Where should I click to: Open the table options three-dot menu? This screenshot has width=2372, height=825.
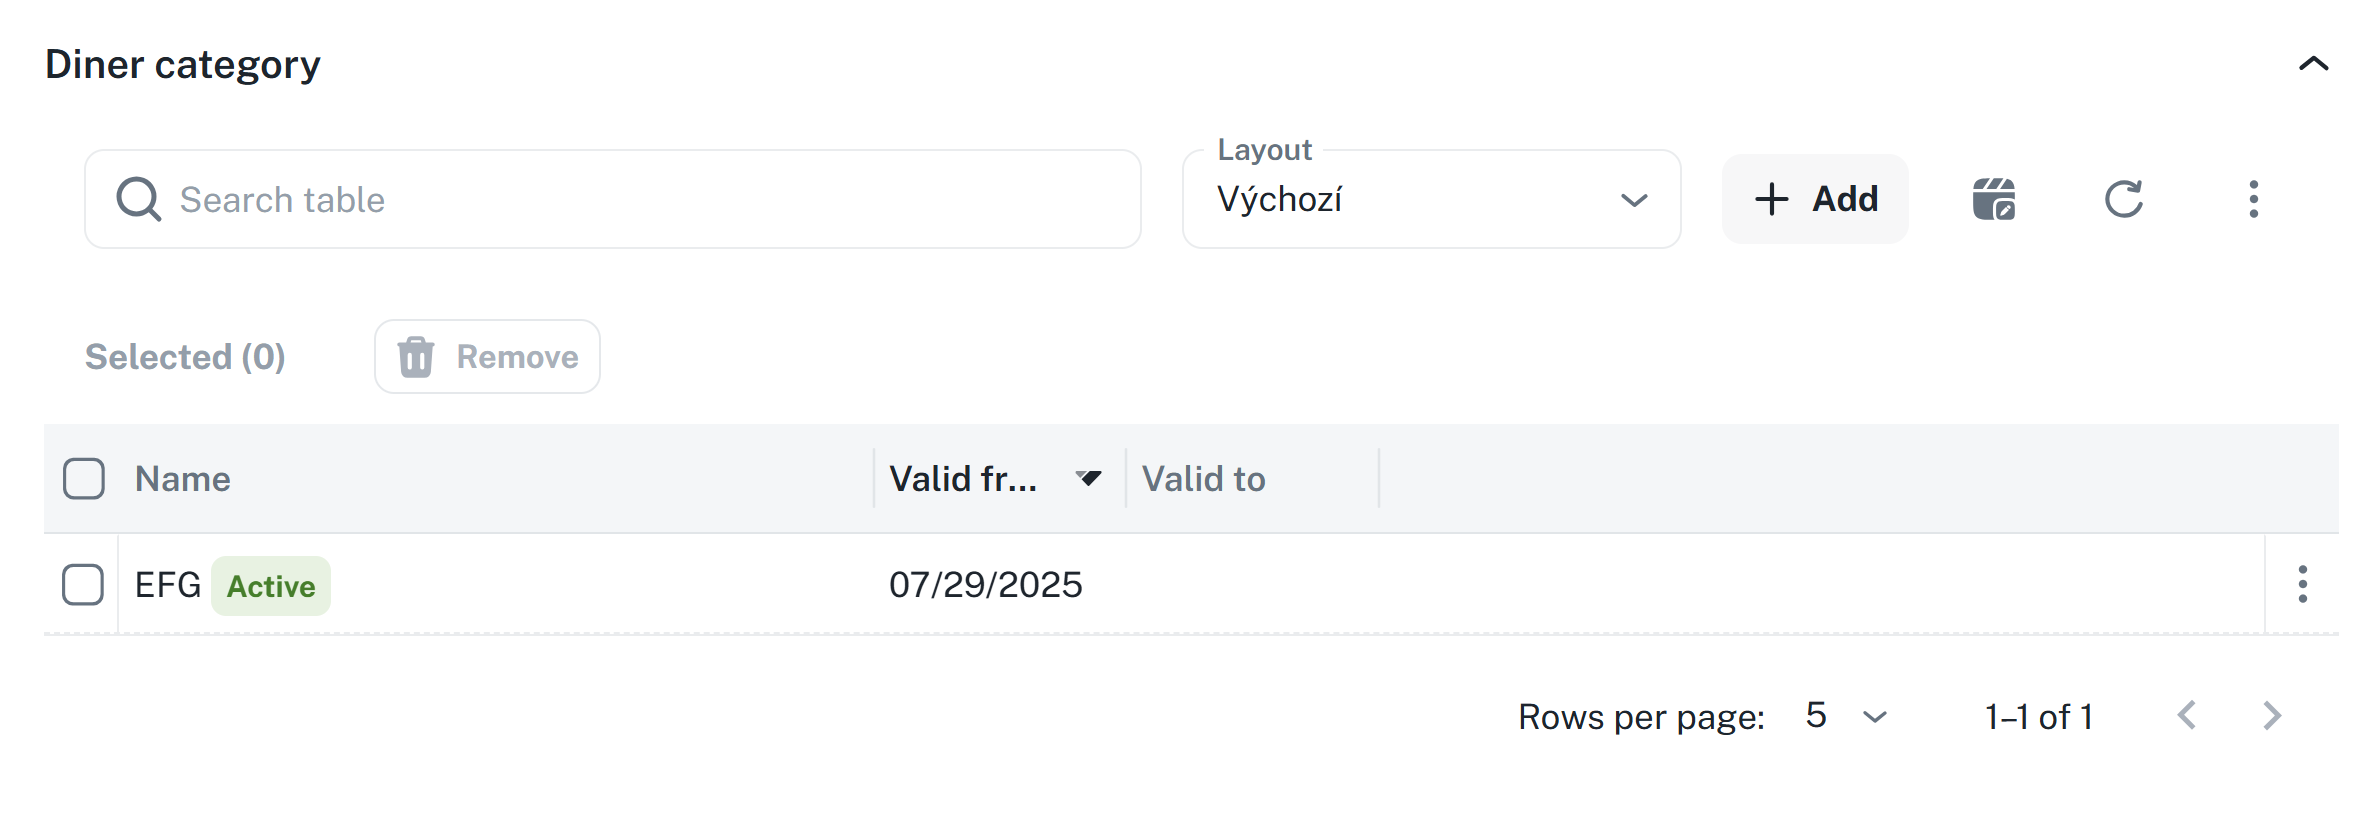click(2253, 199)
